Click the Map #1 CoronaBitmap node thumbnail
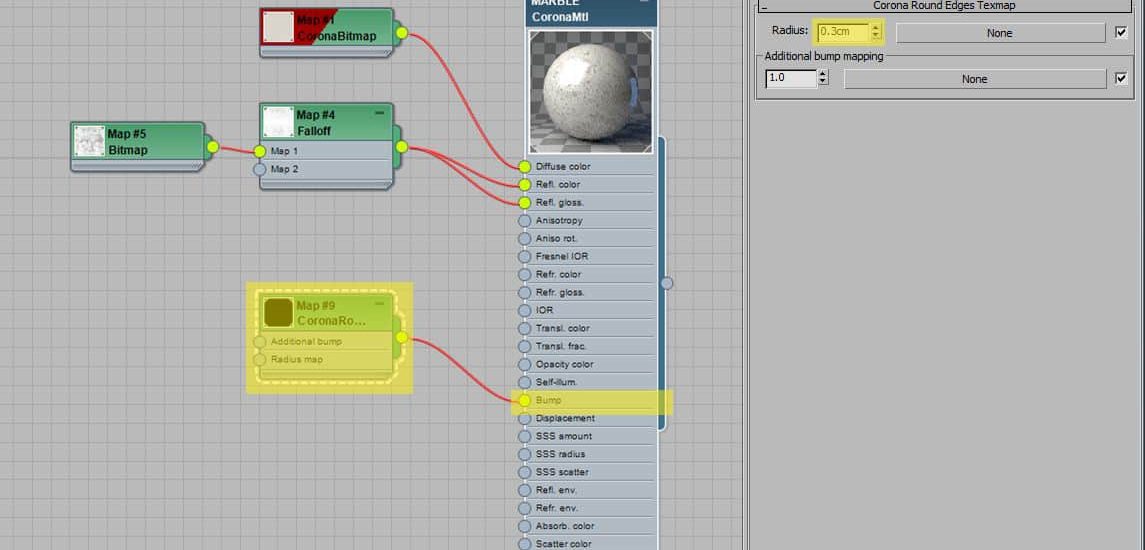1145x550 pixels. click(x=278, y=27)
